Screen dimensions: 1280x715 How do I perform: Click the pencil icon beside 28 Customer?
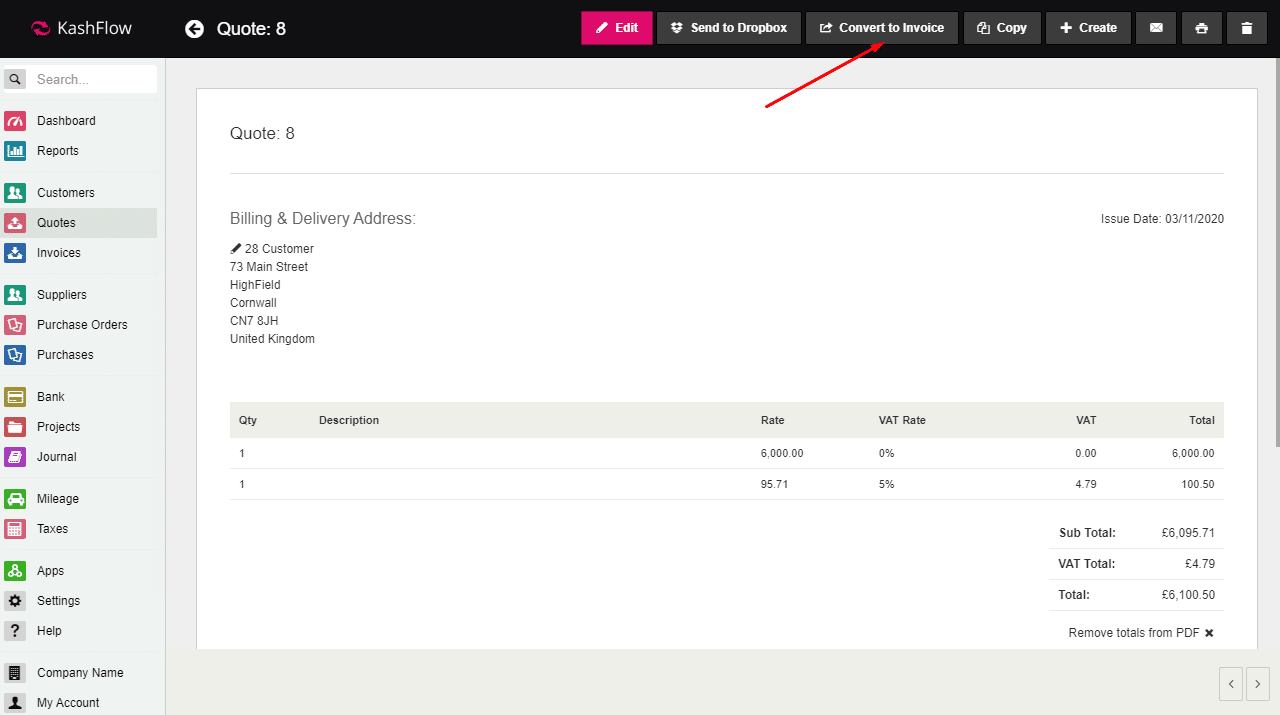pyautogui.click(x=236, y=249)
